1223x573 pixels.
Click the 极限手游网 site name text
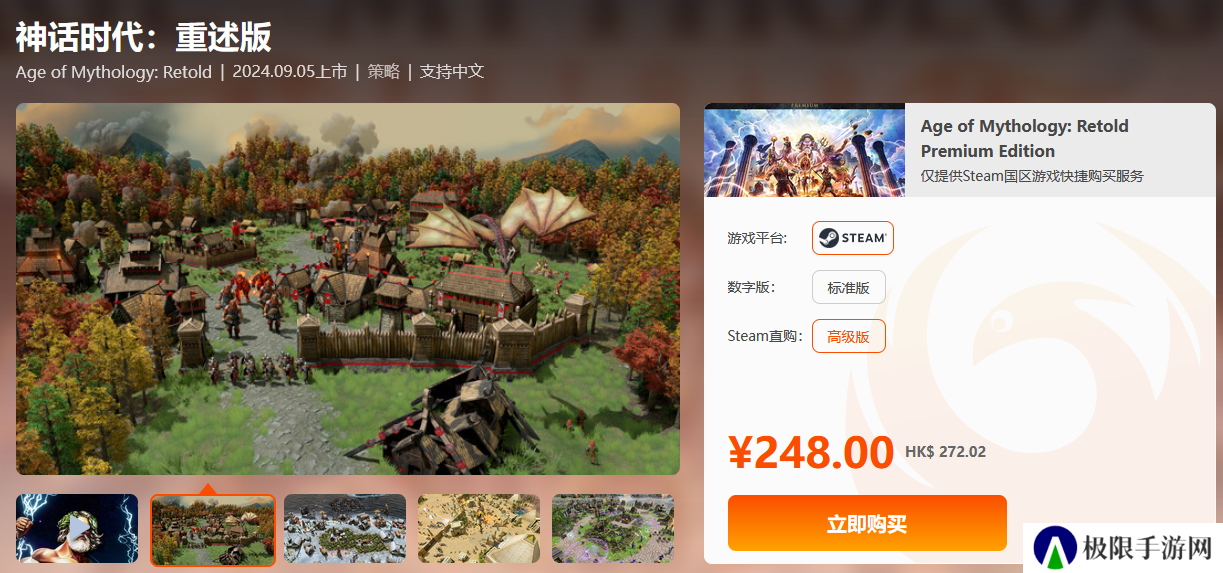coord(1148,548)
